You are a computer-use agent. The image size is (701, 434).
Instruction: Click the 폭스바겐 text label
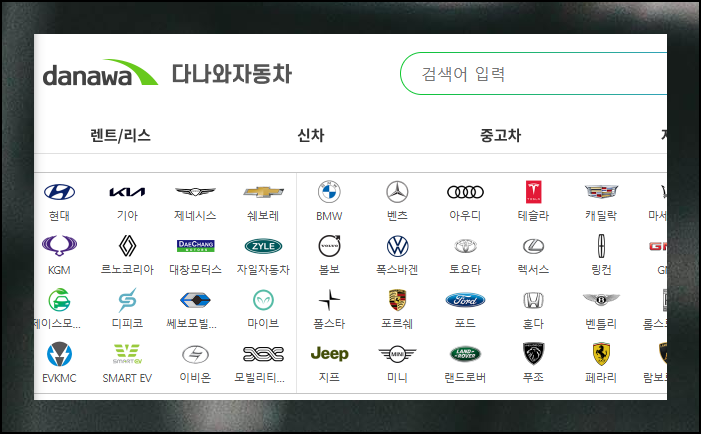click(397, 270)
